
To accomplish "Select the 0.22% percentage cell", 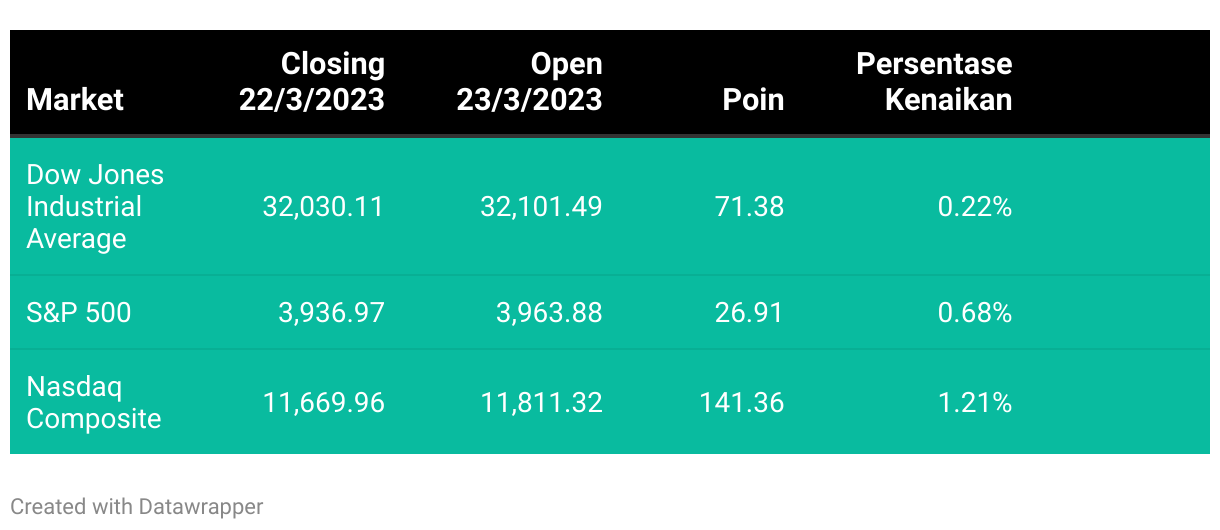I will (975, 207).
